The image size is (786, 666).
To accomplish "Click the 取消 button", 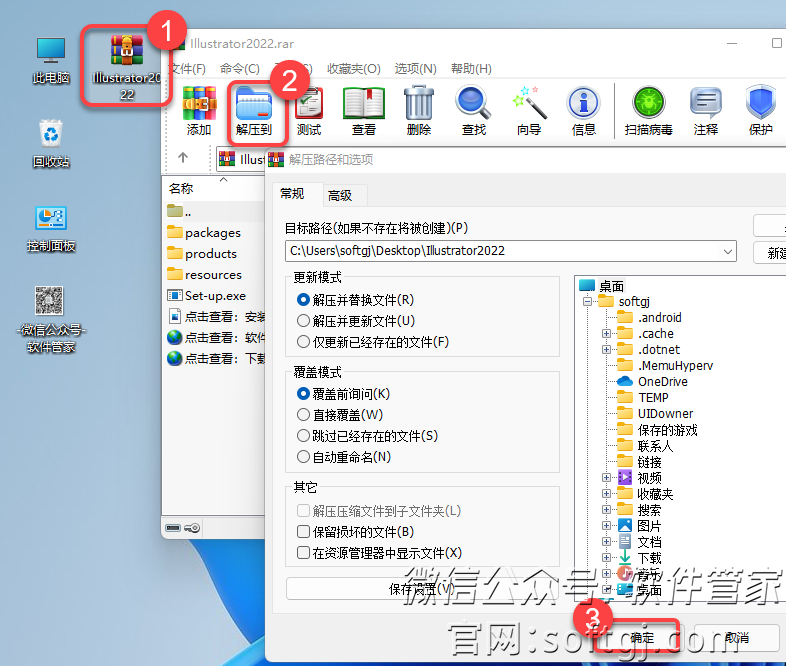I will (x=737, y=638).
